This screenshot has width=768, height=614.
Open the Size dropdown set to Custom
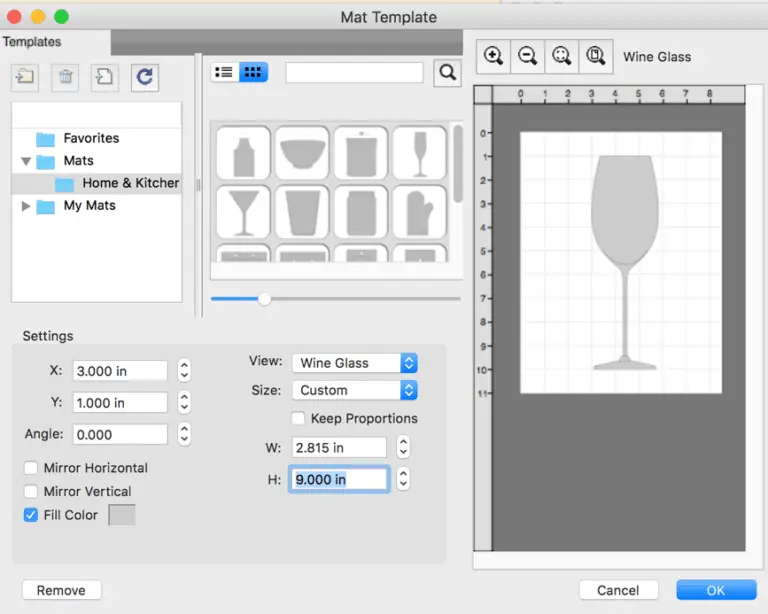(354, 390)
